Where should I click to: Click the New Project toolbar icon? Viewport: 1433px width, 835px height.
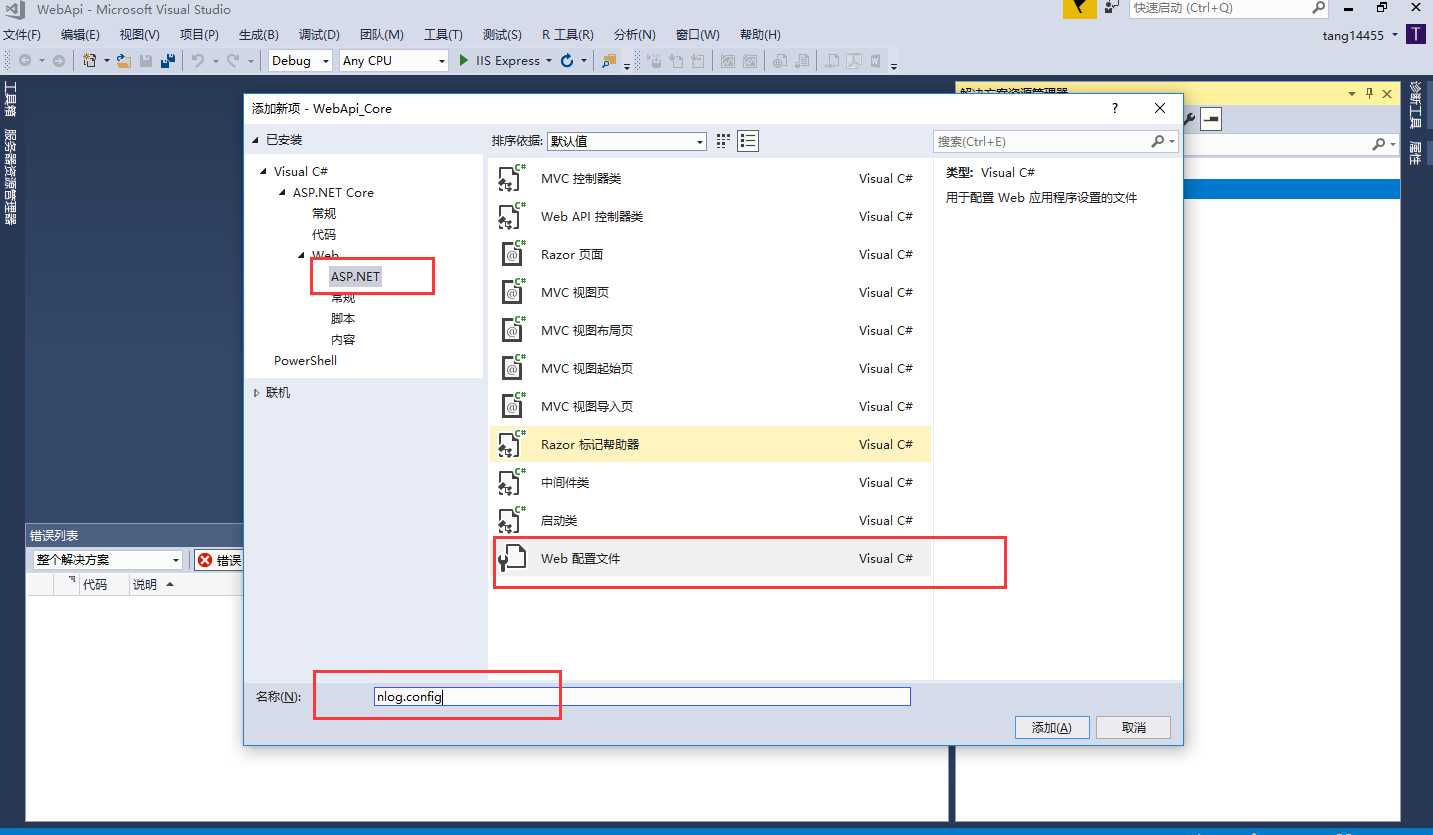coord(90,61)
